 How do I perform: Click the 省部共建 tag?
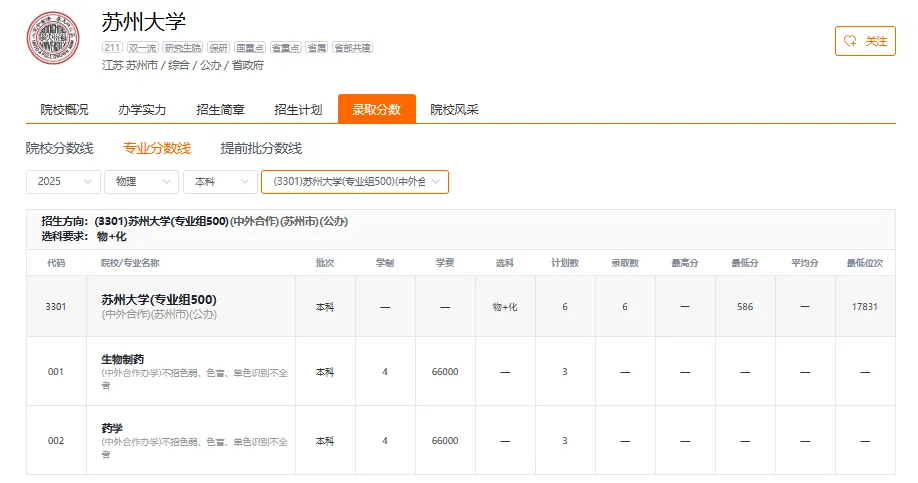click(x=352, y=47)
